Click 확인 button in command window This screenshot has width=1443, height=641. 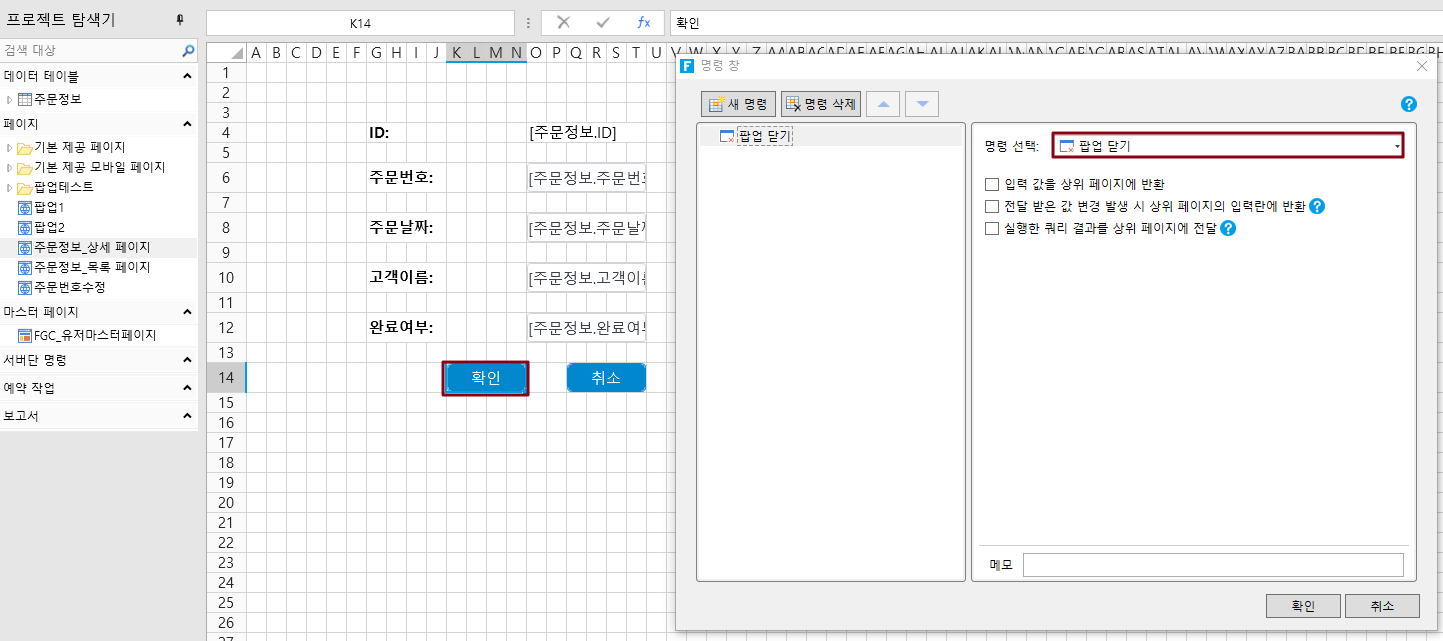(1303, 606)
